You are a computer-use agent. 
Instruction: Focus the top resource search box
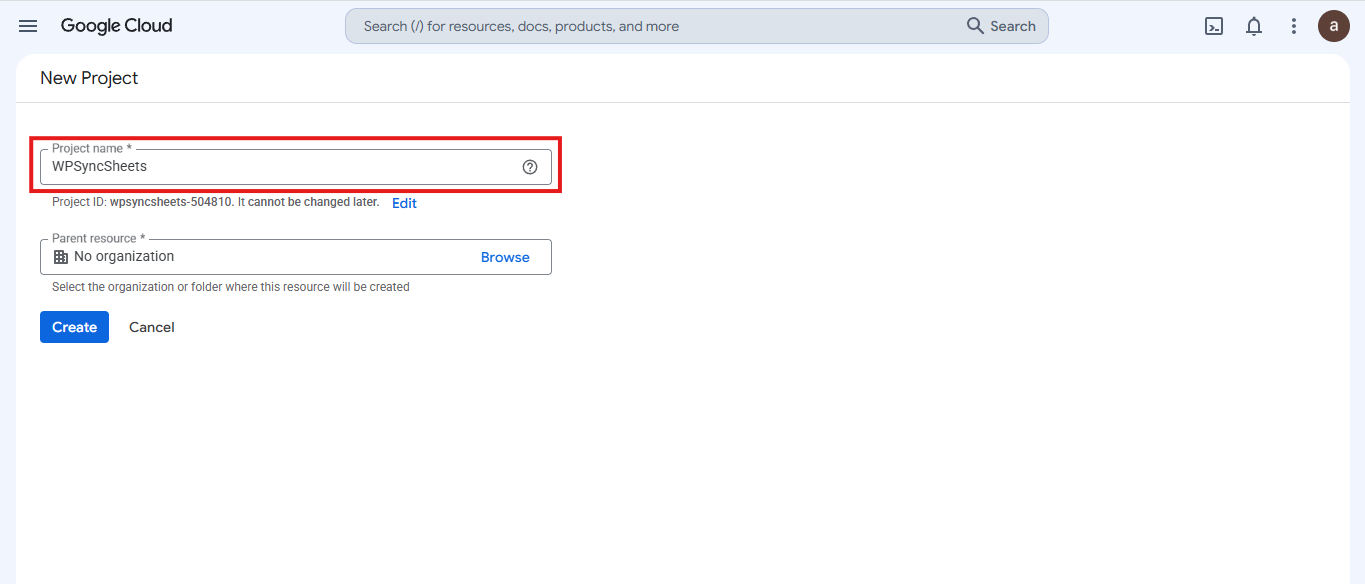click(696, 26)
